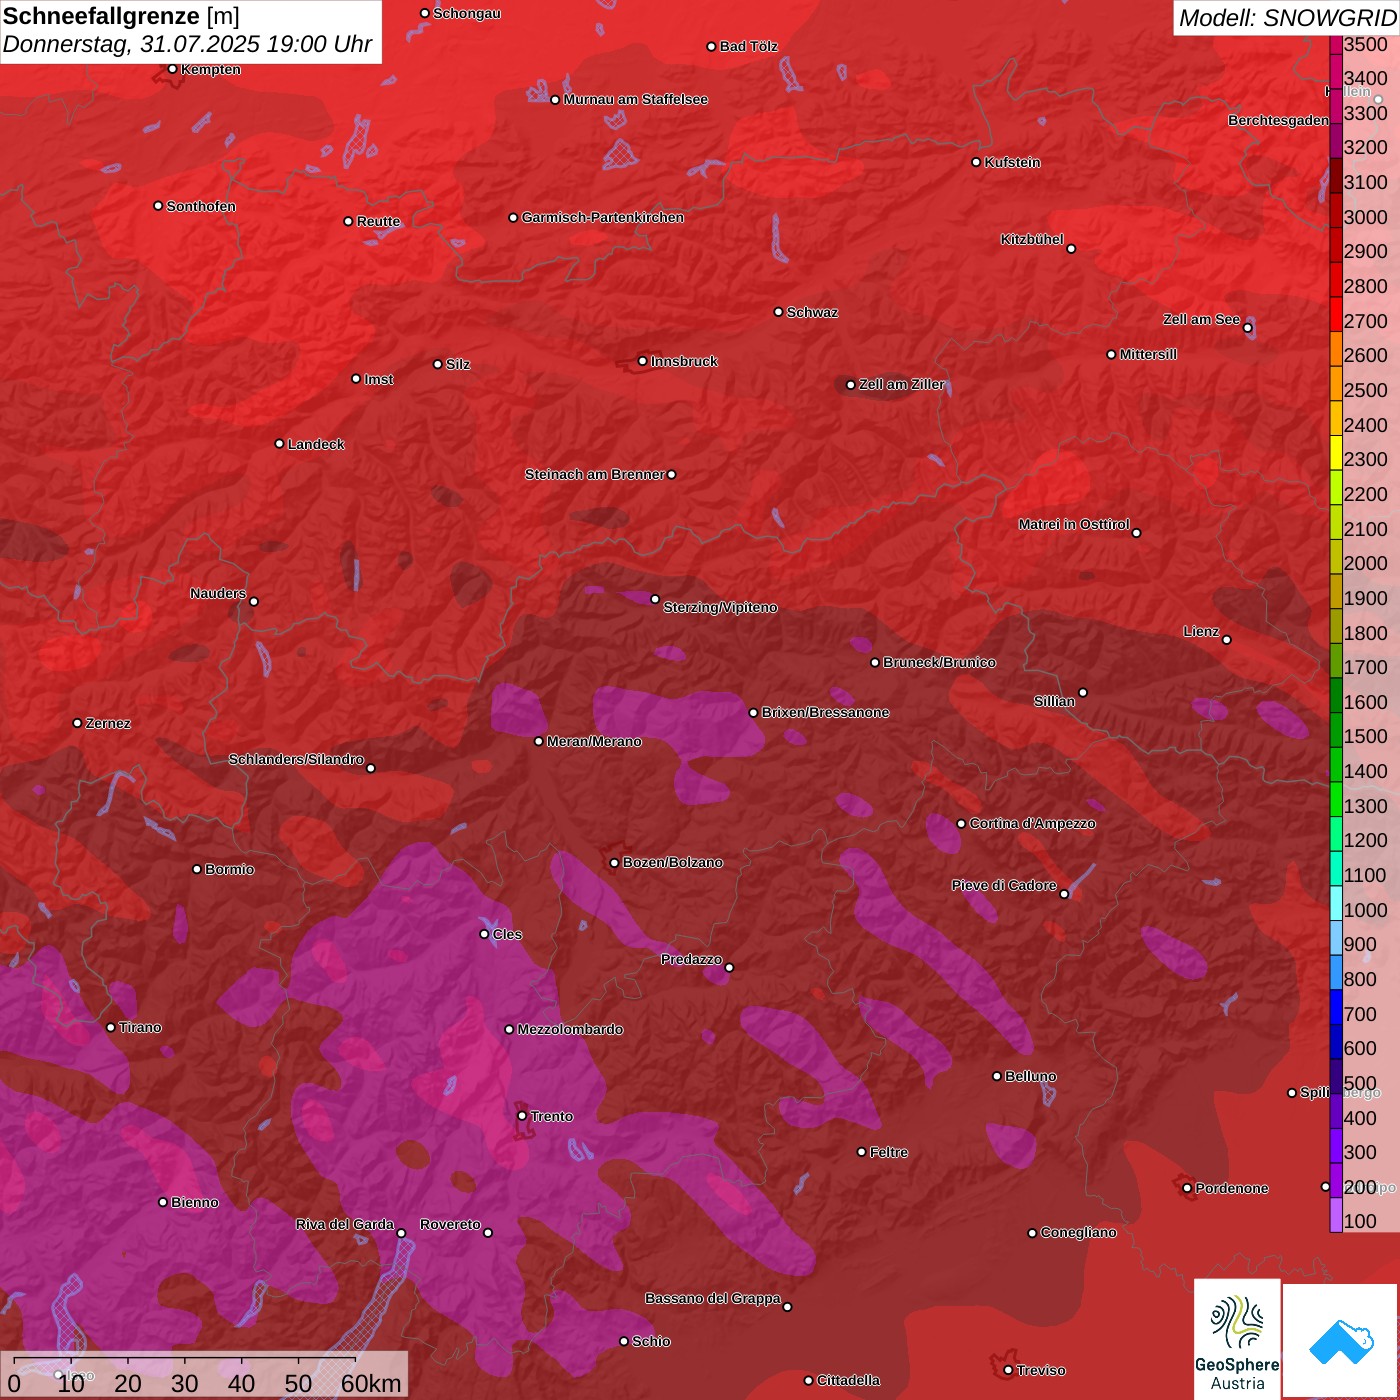The width and height of the screenshot is (1400, 1400).
Task: Click the 2300 m yellow legend swatch
Action: [x=1336, y=453]
